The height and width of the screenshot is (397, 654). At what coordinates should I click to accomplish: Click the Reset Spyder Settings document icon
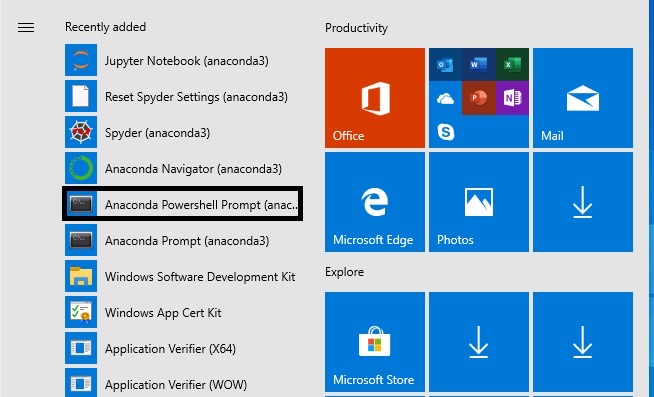pos(81,96)
